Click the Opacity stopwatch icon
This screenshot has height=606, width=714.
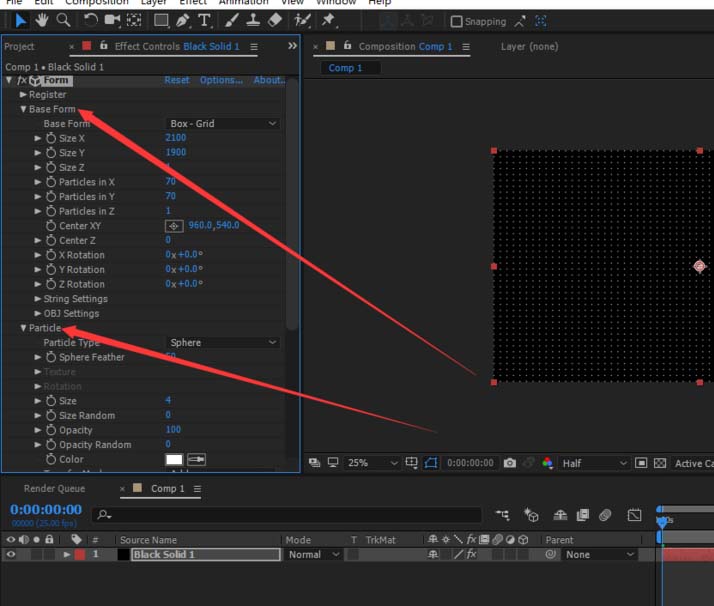click(50, 430)
